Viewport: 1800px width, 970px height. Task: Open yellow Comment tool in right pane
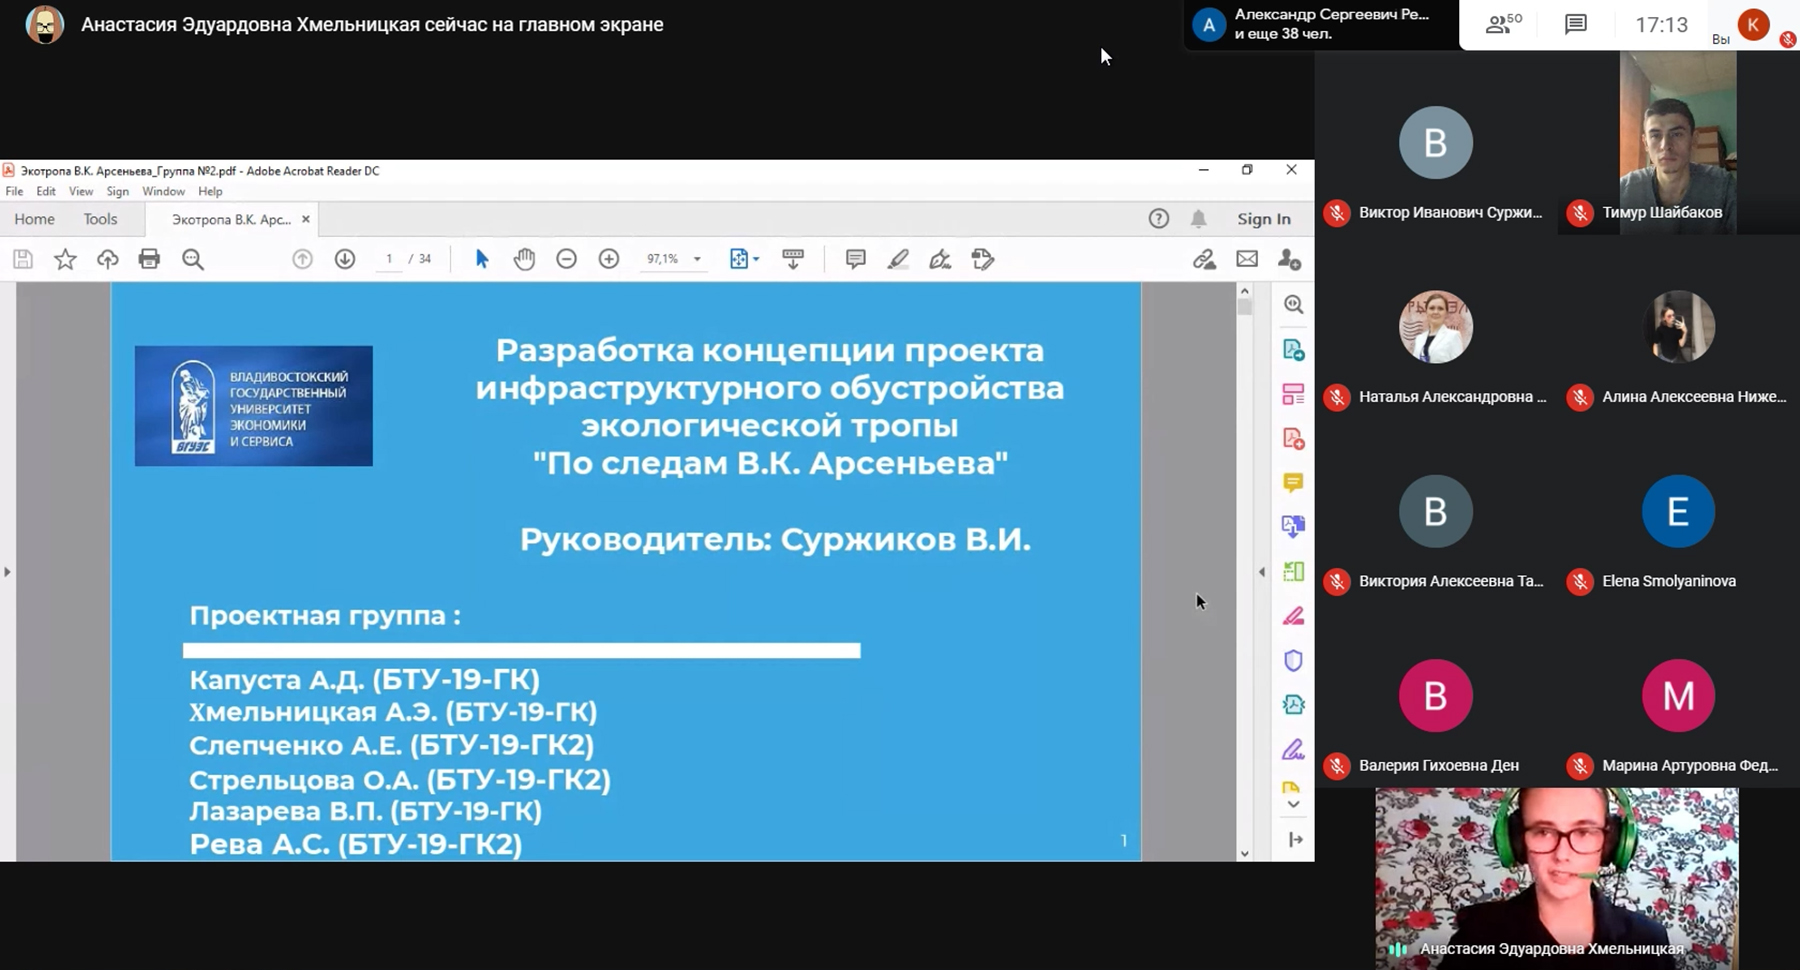click(1294, 483)
